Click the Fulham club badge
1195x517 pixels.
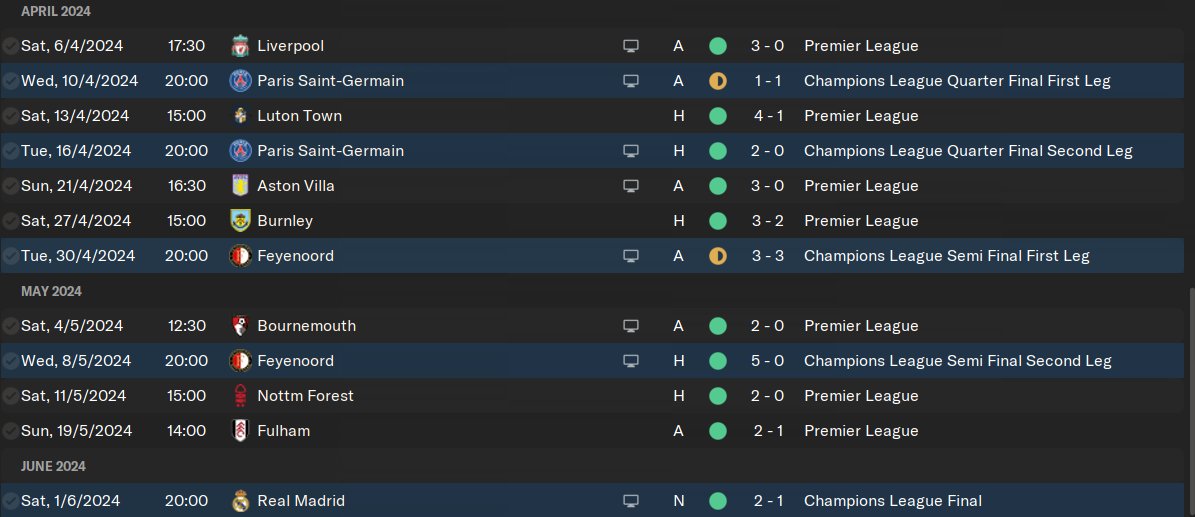pos(240,431)
